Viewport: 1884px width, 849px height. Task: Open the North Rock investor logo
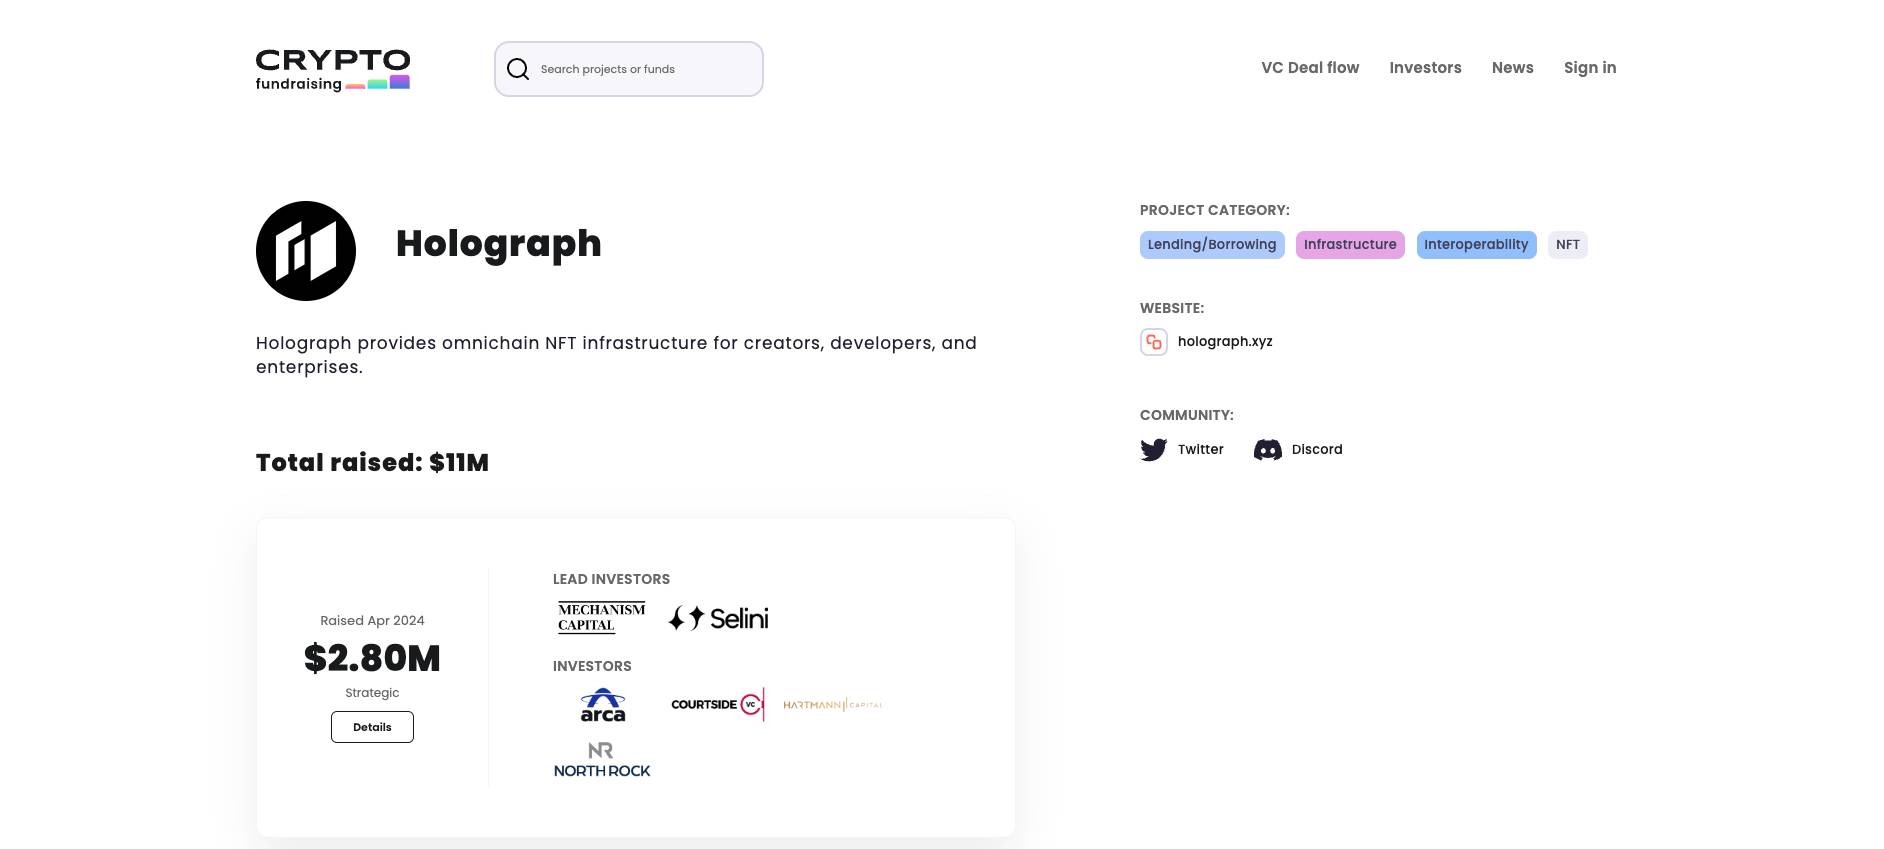click(x=602, y=760)
